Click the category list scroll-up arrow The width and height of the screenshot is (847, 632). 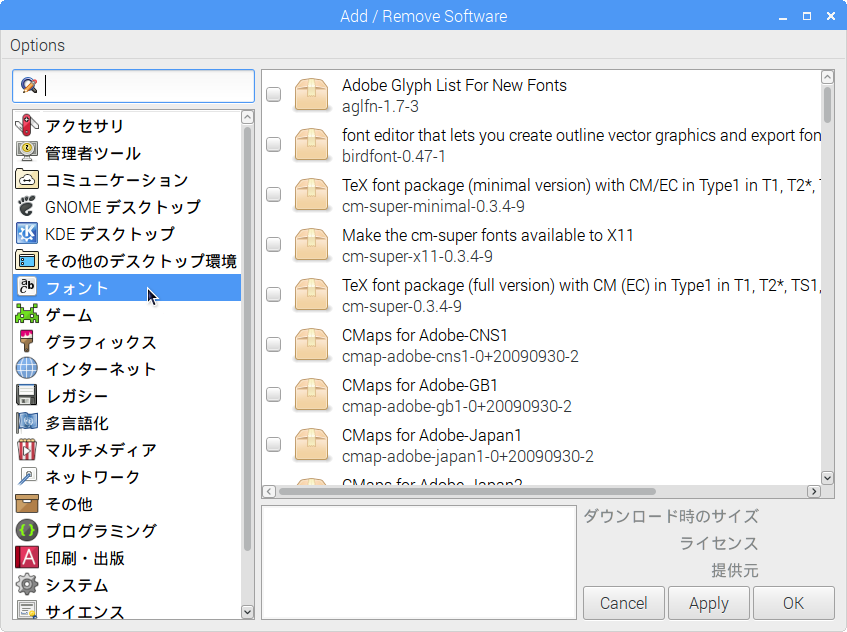coord(247,117)
